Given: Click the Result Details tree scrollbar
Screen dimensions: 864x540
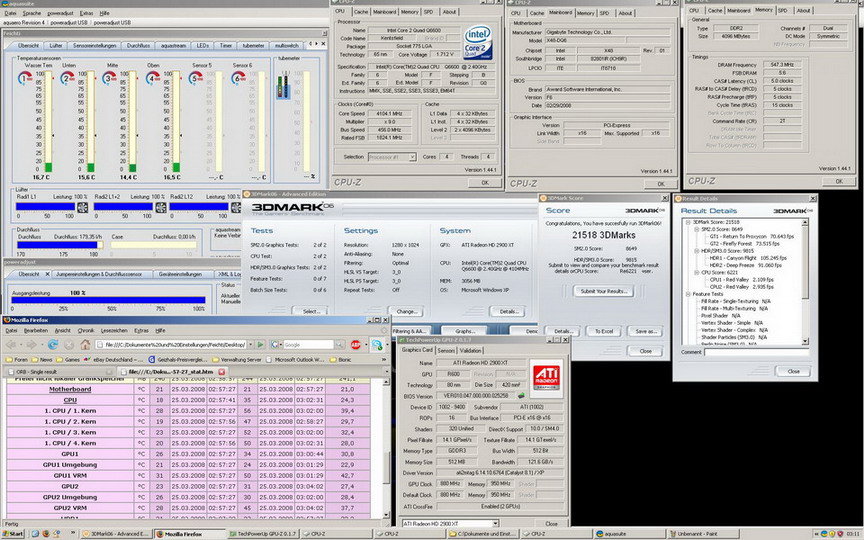Looking at the screenshot, I should pos(805,282).
